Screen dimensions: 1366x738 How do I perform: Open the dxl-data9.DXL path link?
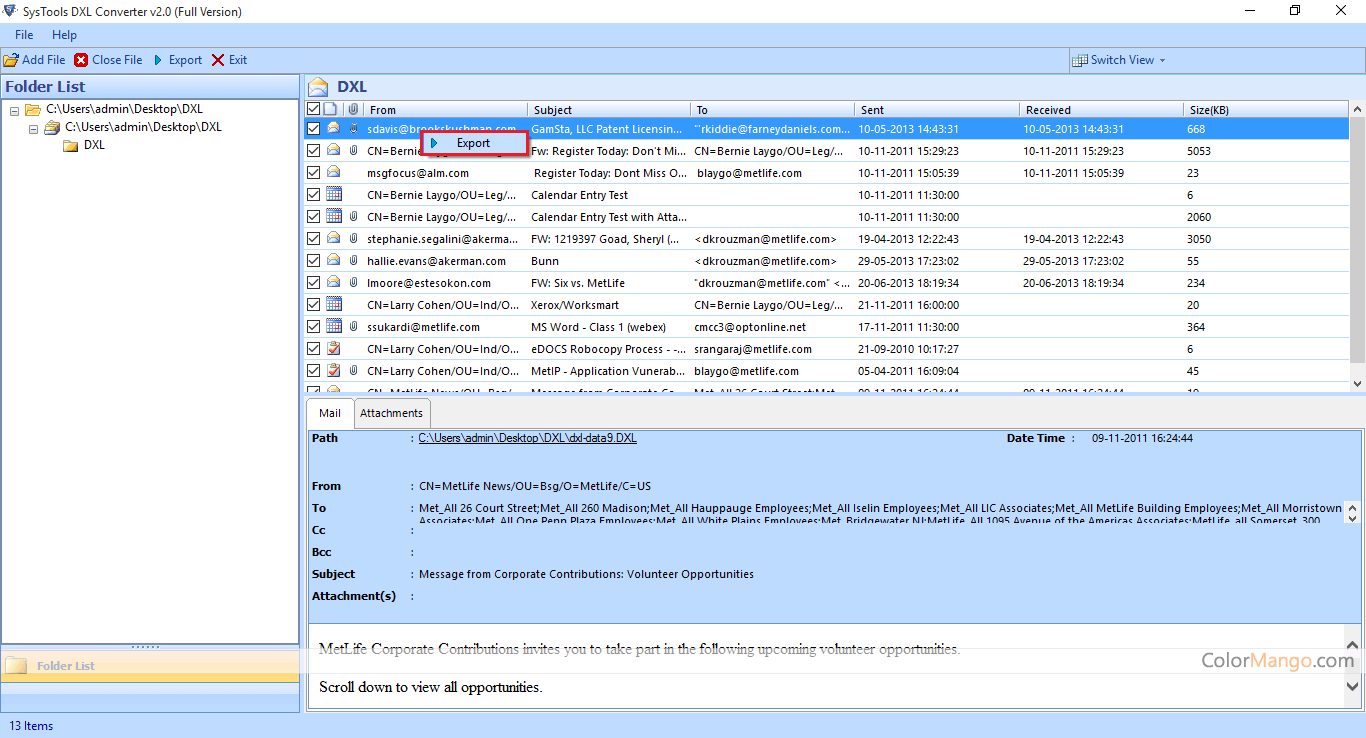pos(527,438)
